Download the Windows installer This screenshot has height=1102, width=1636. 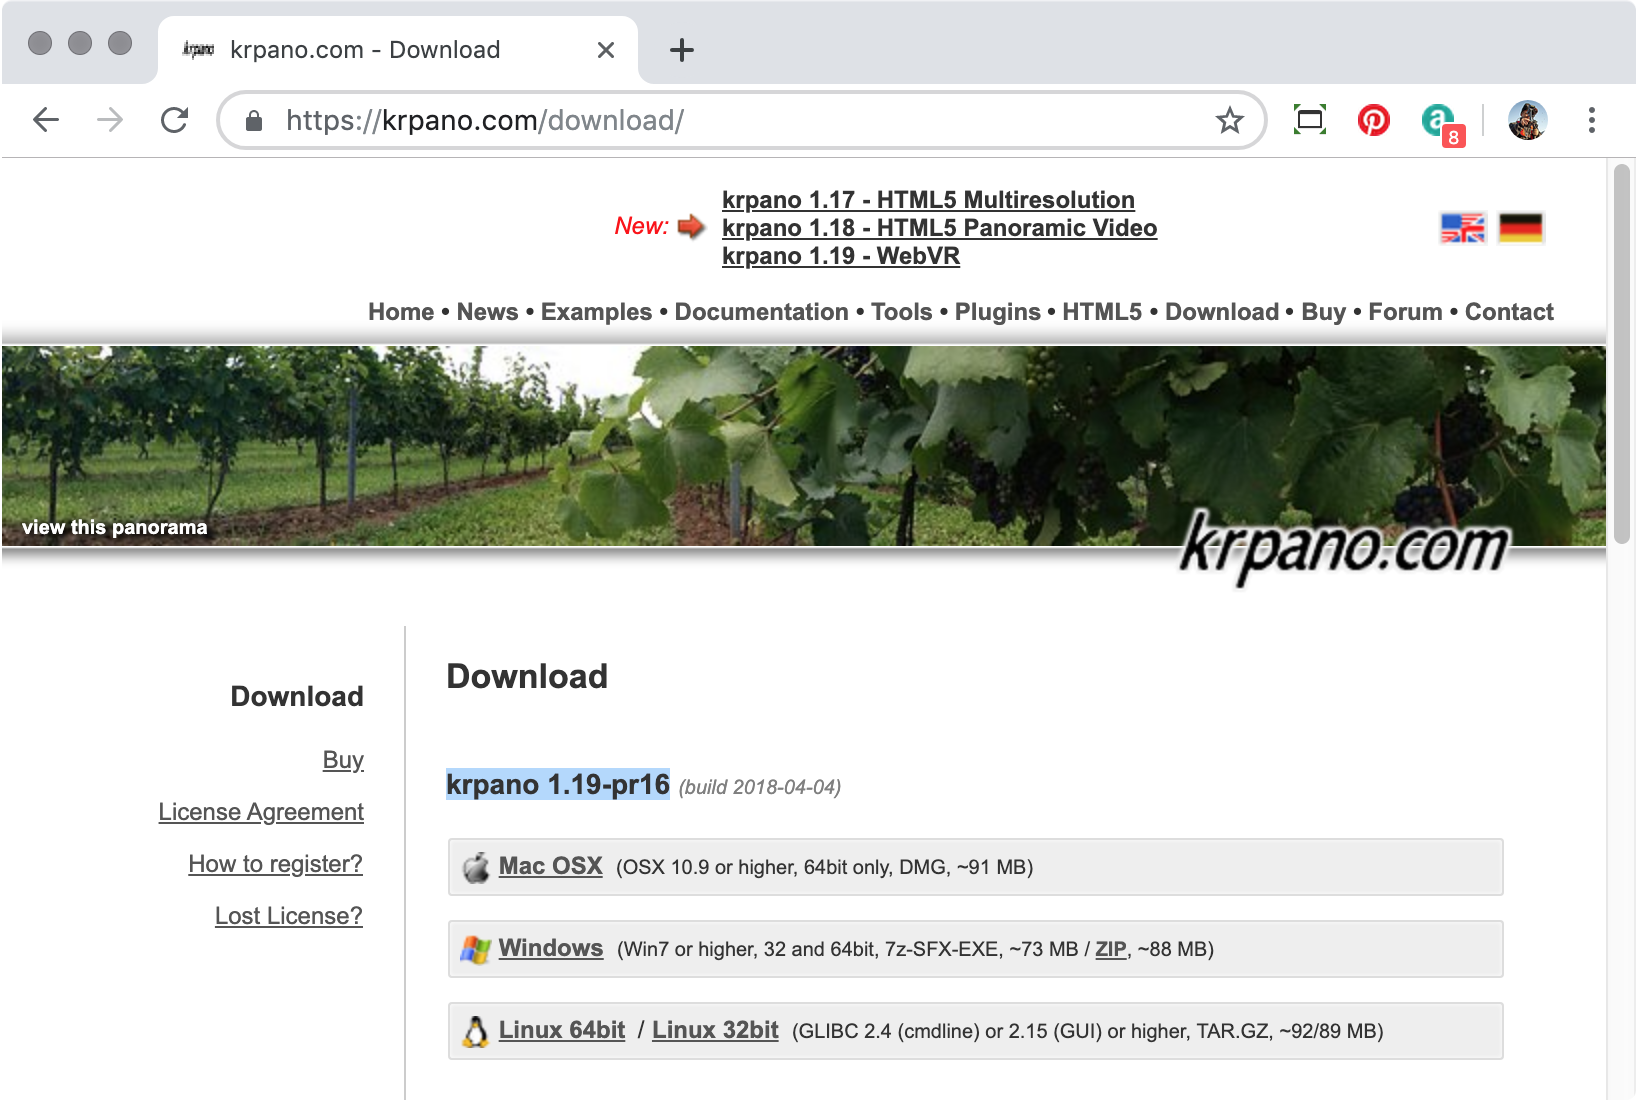click(x=551, y=948)
